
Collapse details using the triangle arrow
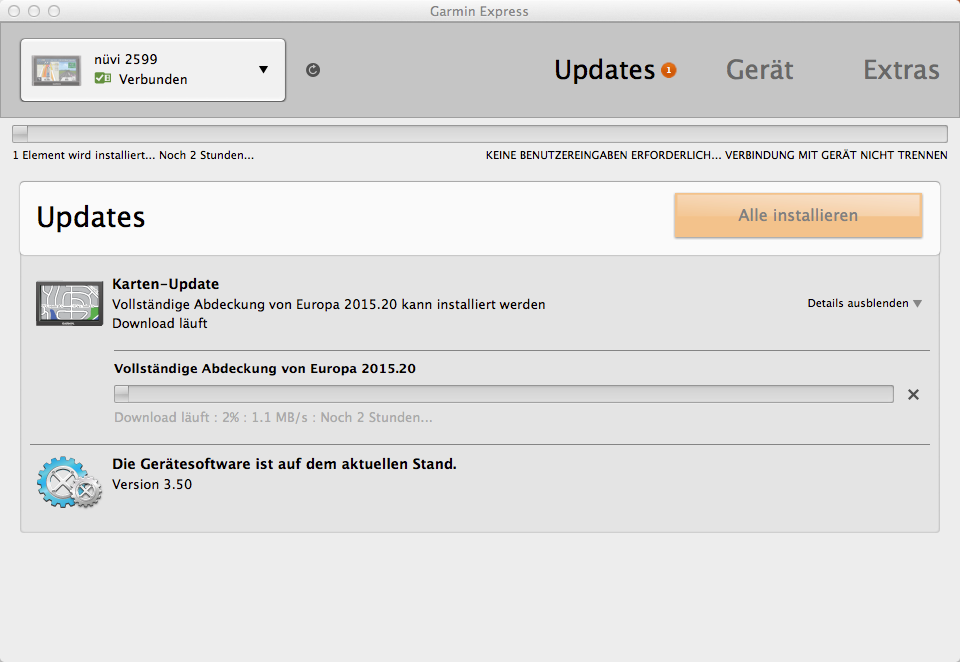[918, 304]
